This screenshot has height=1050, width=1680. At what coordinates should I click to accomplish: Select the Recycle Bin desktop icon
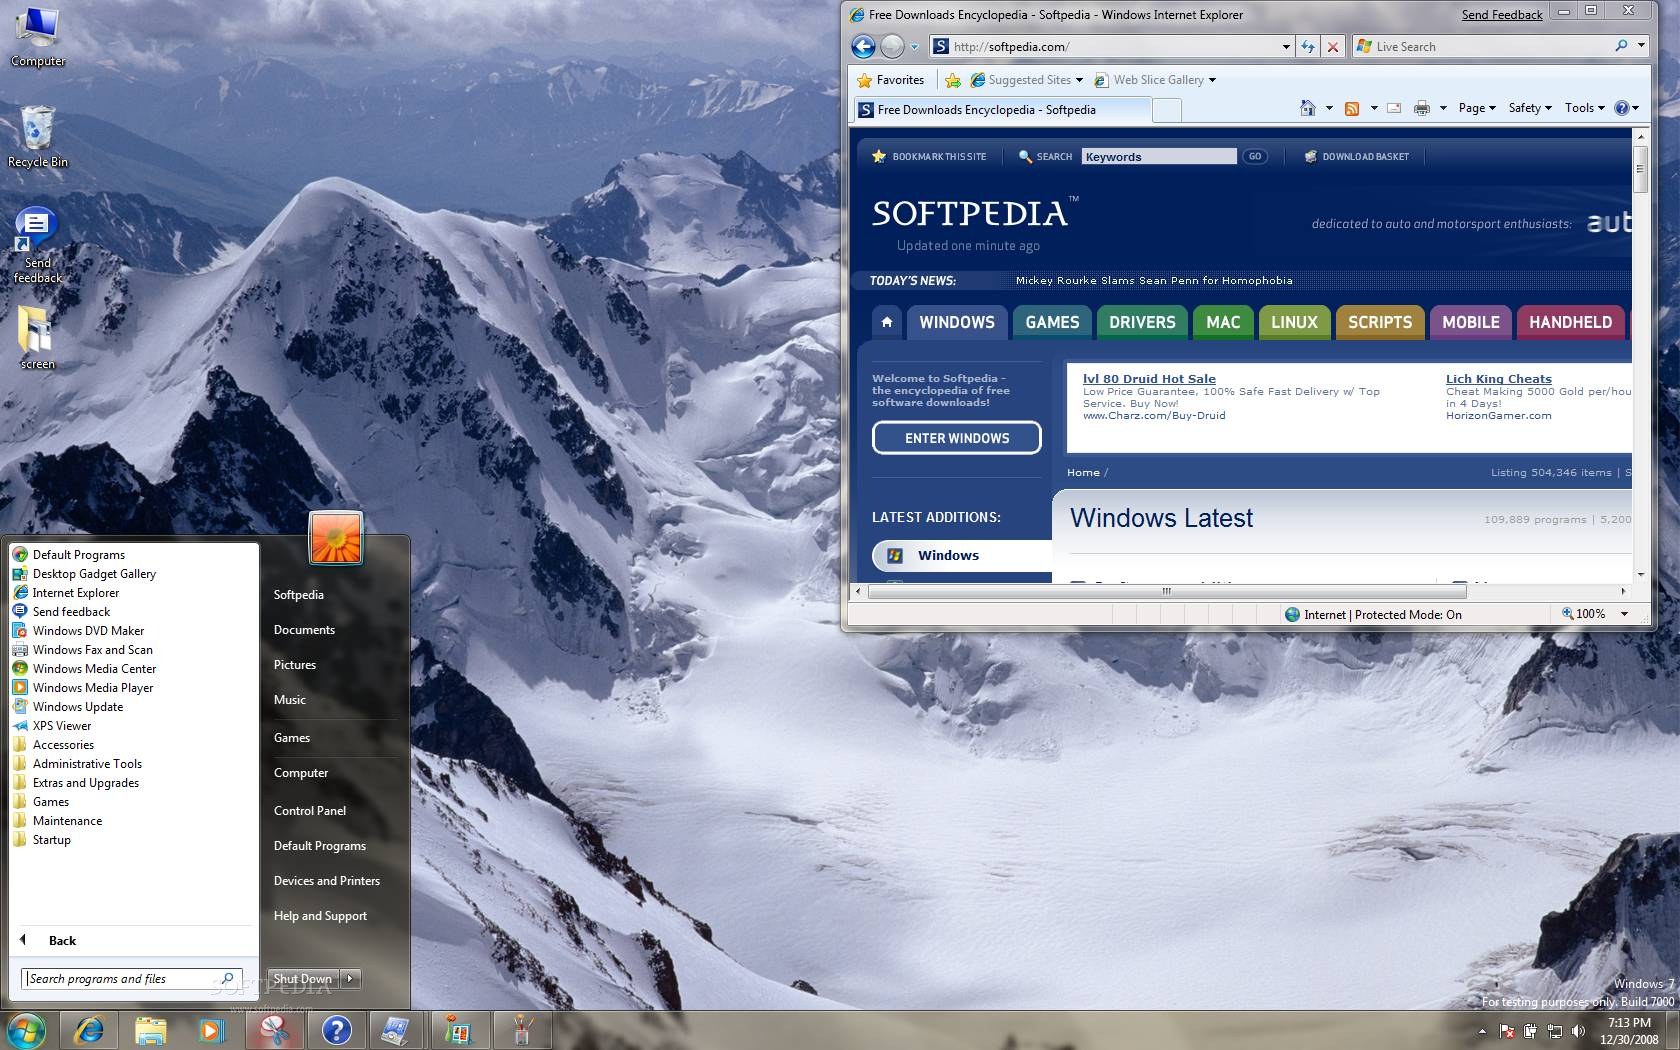(37, 136)
